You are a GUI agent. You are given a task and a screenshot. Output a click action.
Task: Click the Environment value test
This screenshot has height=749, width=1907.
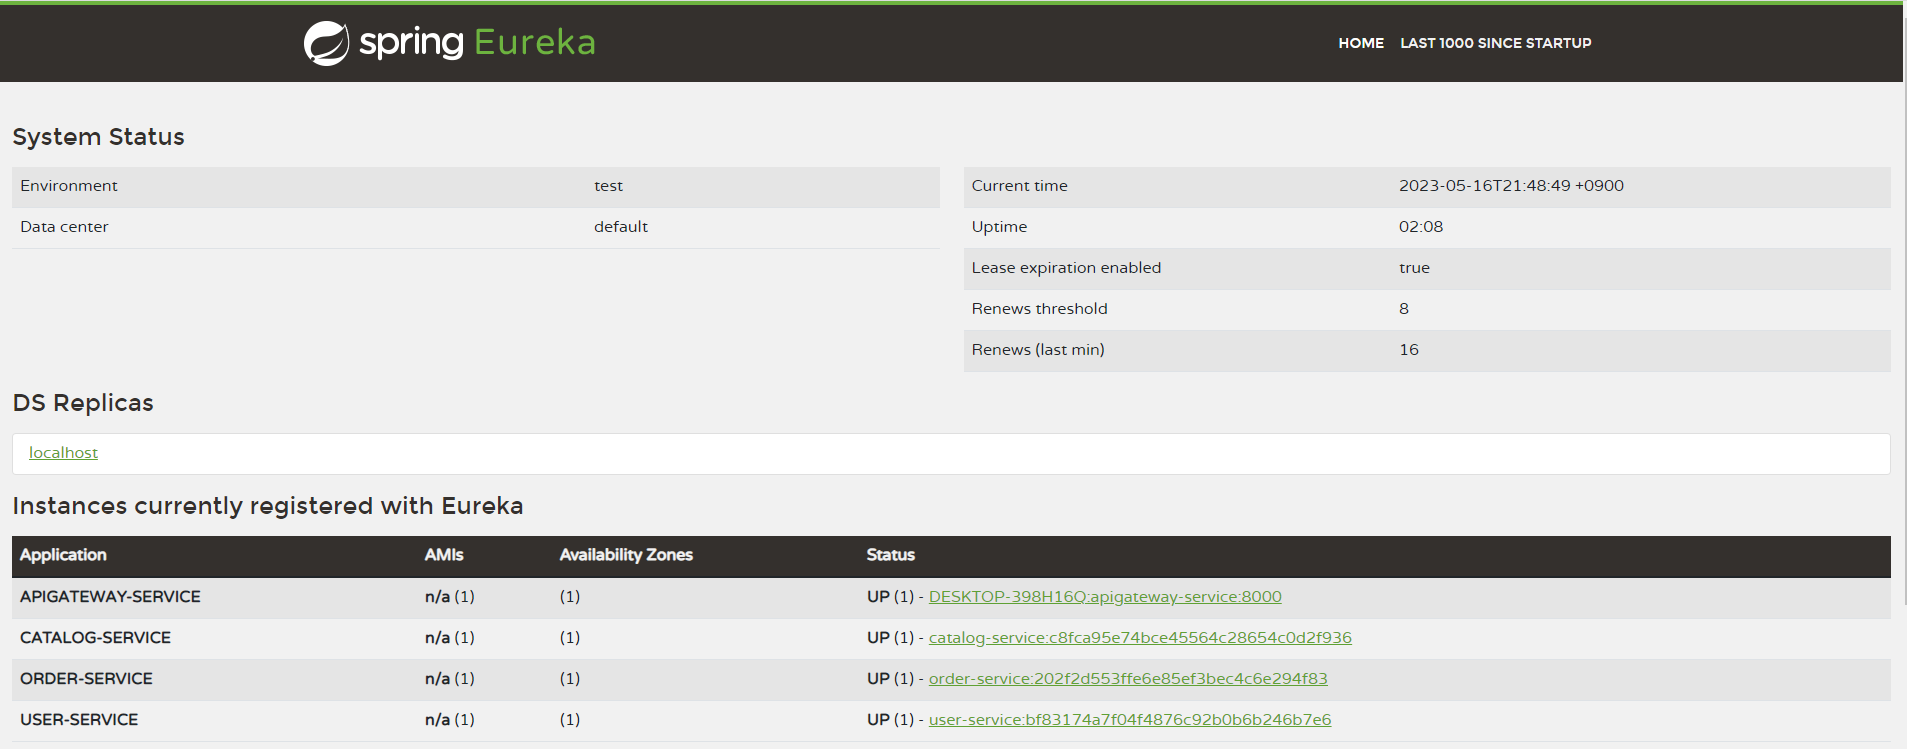click(608, 186)
